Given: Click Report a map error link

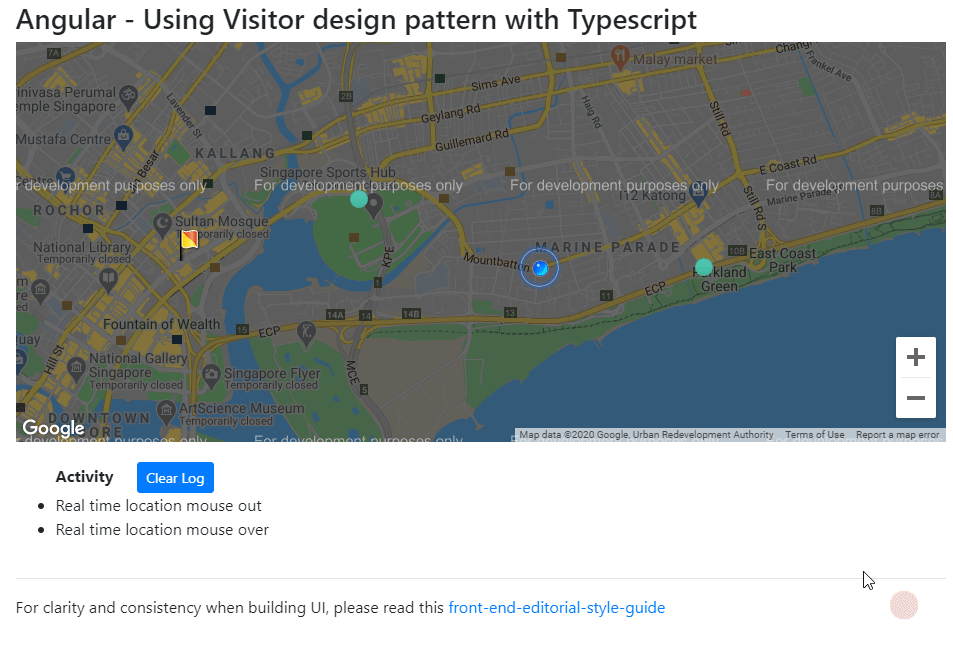Looking at the screenshot, I should coord(898,435).
